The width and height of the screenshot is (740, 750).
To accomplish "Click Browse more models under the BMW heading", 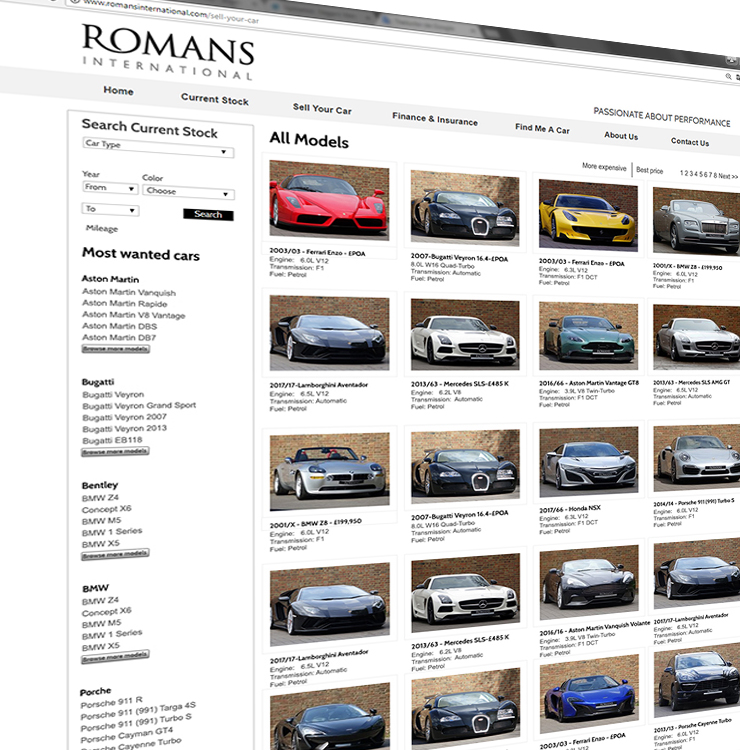I will (115, 657).
